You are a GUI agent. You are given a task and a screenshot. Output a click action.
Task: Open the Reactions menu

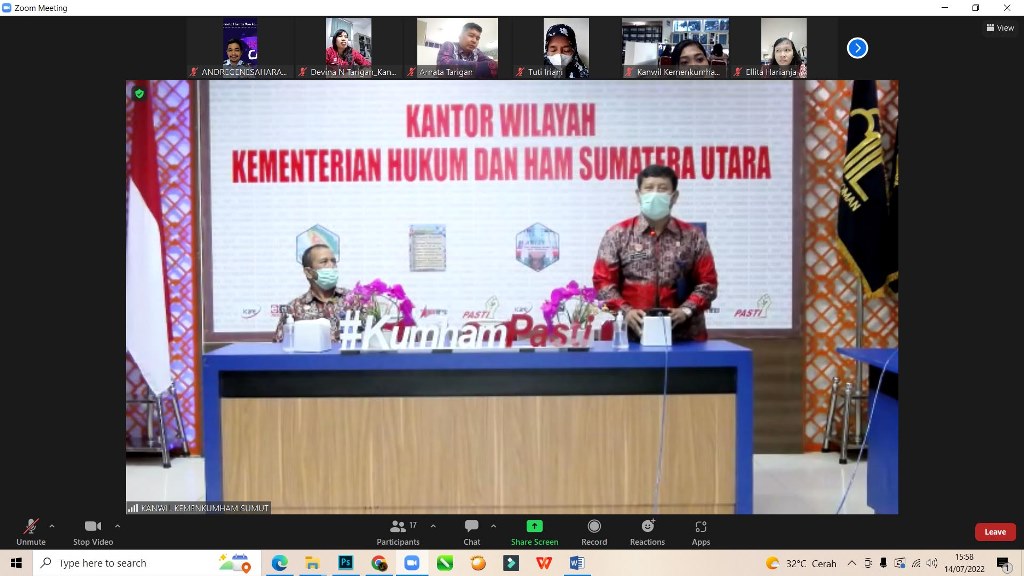(647, 530)
